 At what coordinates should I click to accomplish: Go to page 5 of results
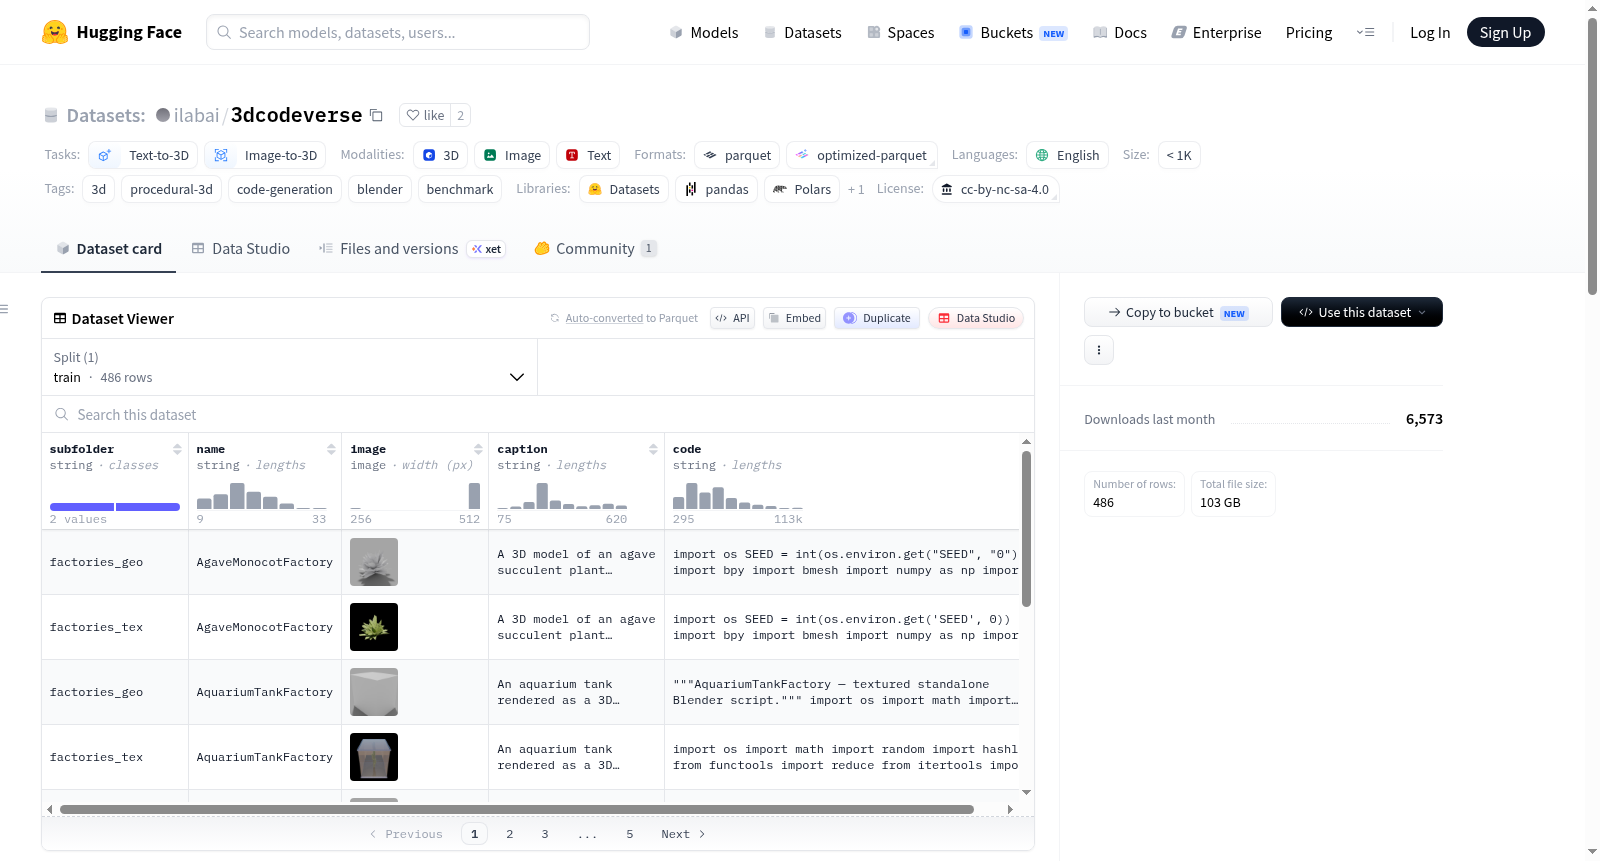[629, 834]
